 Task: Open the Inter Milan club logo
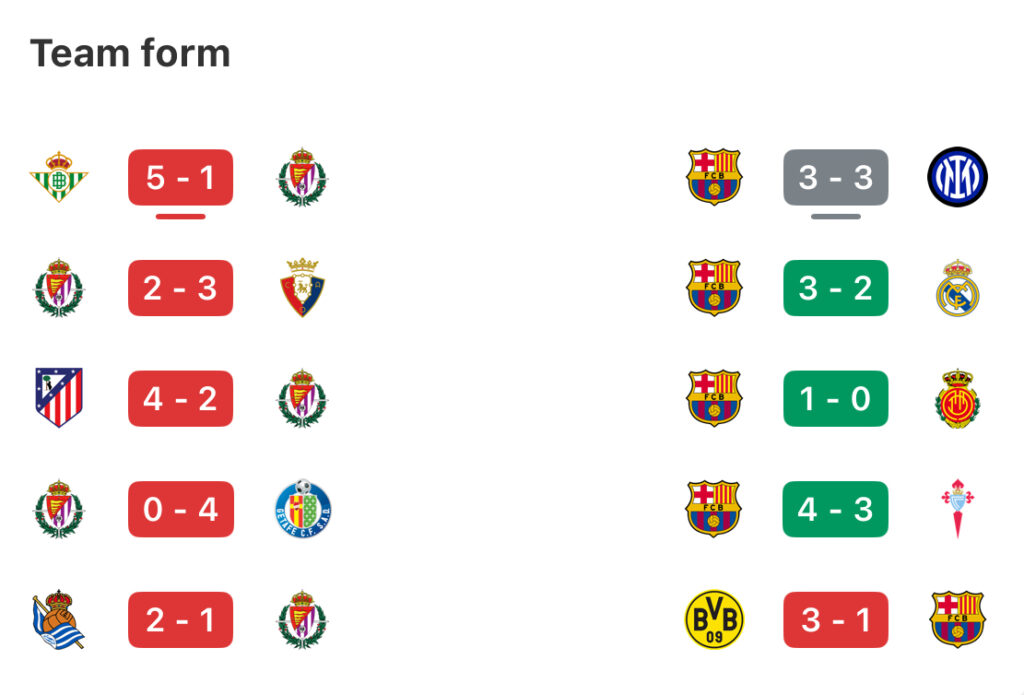957,177
